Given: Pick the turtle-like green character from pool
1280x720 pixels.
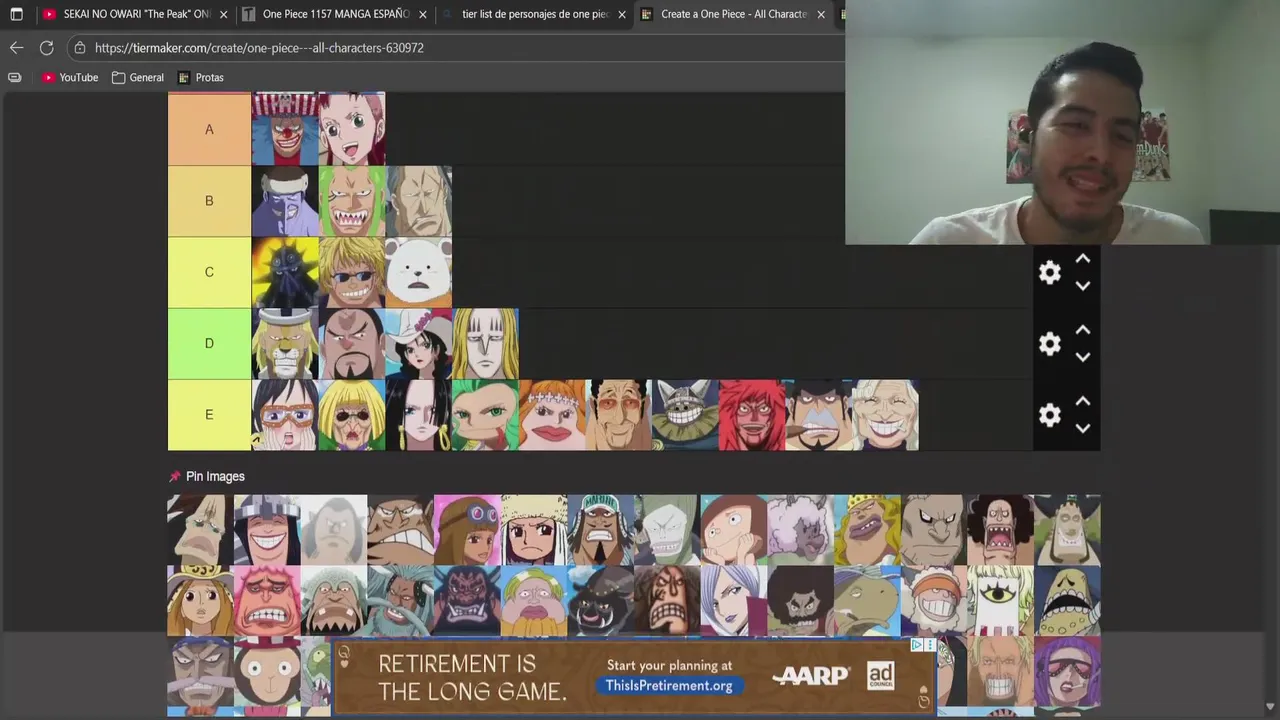Looking at the screenshot, I should [867, 601].
